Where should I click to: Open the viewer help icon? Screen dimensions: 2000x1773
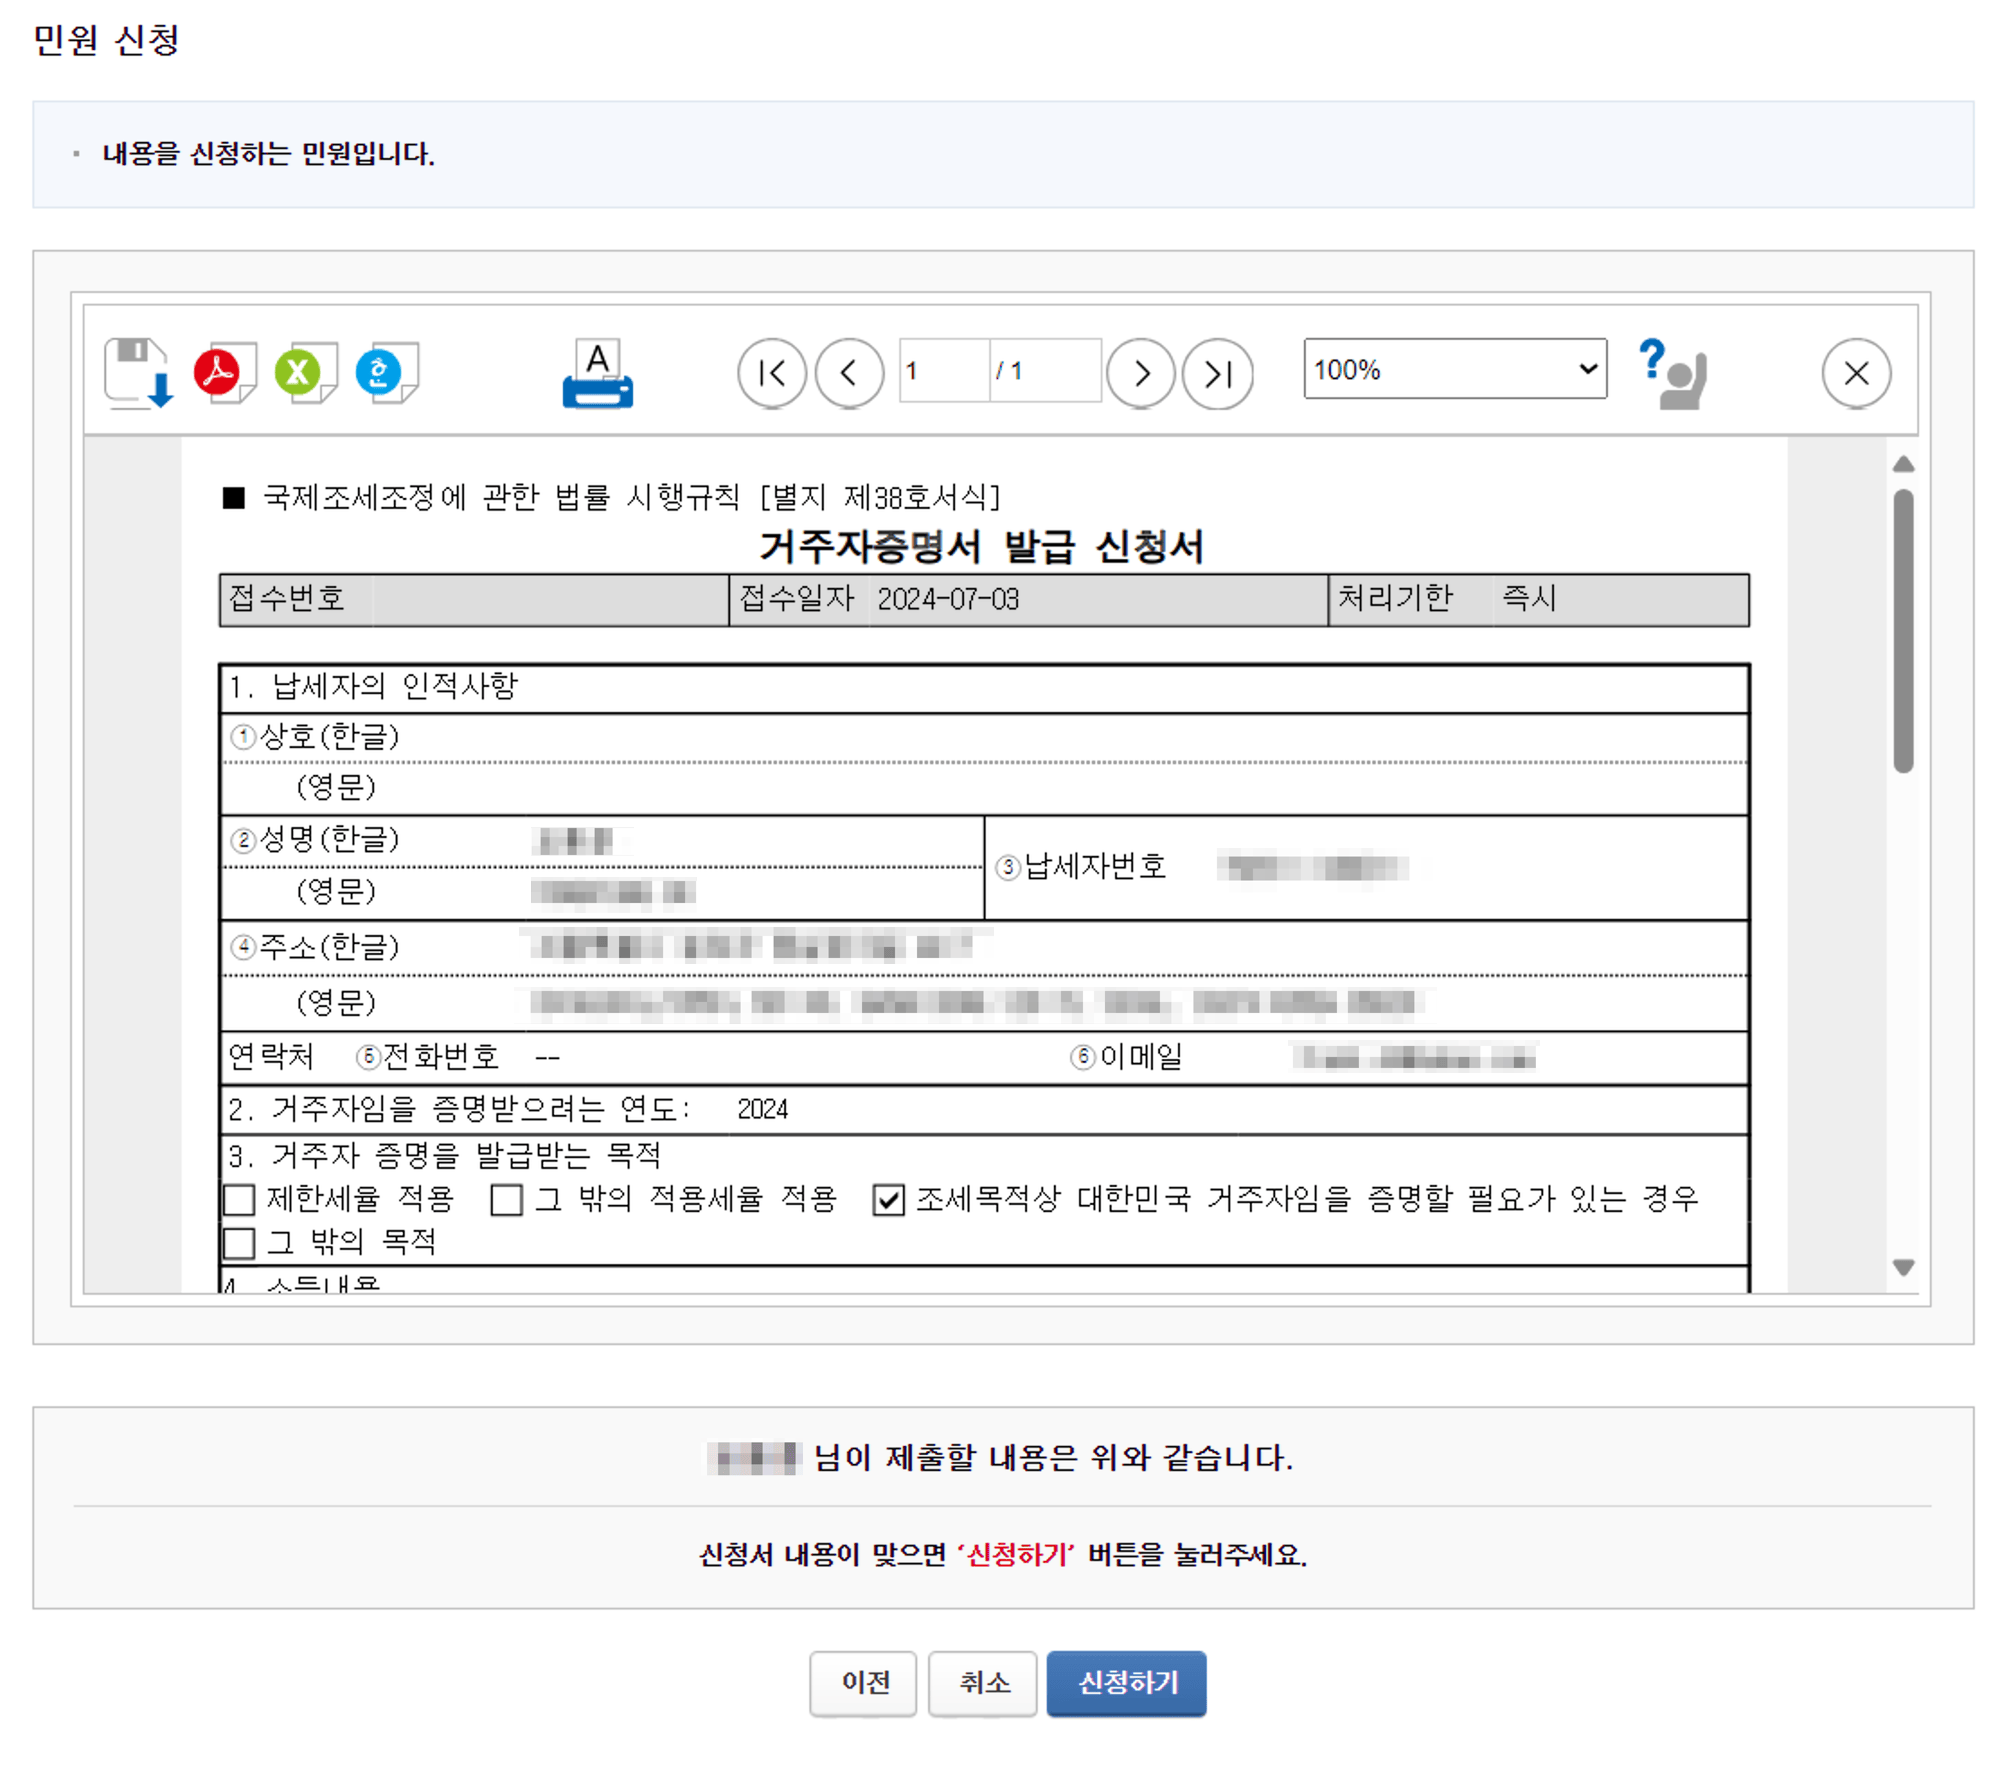[1672, 373]
